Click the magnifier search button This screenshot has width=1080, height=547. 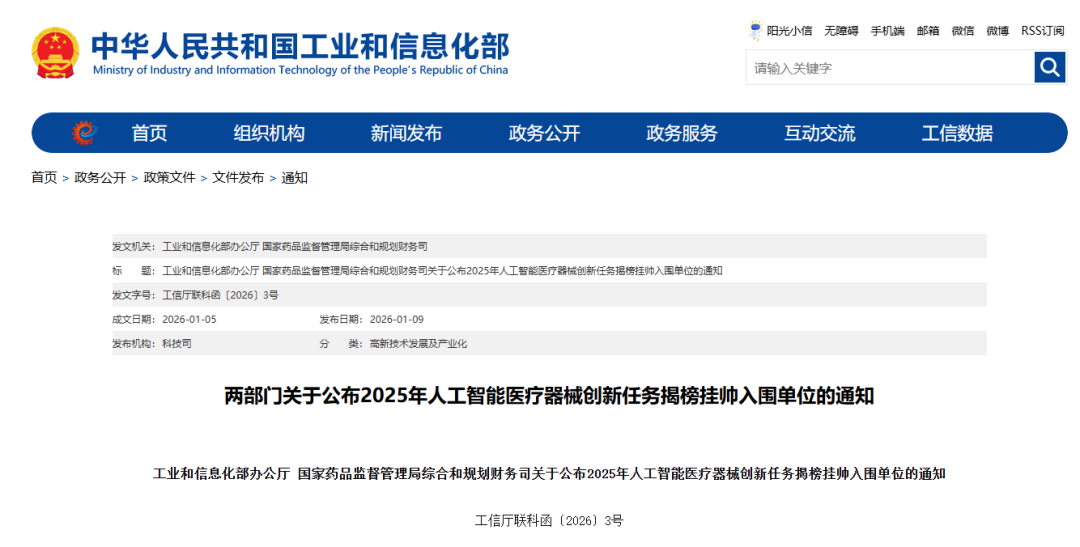(x=1049, y=67)
